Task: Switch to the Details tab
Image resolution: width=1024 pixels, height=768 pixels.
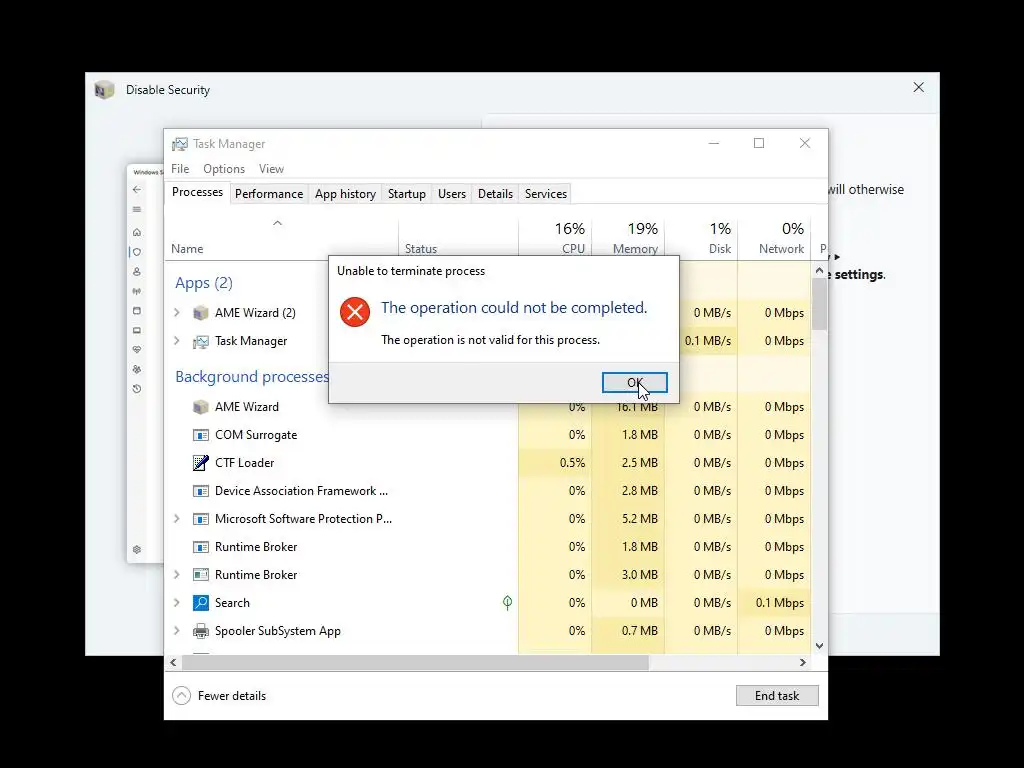Action: click(x=495, y=194)
